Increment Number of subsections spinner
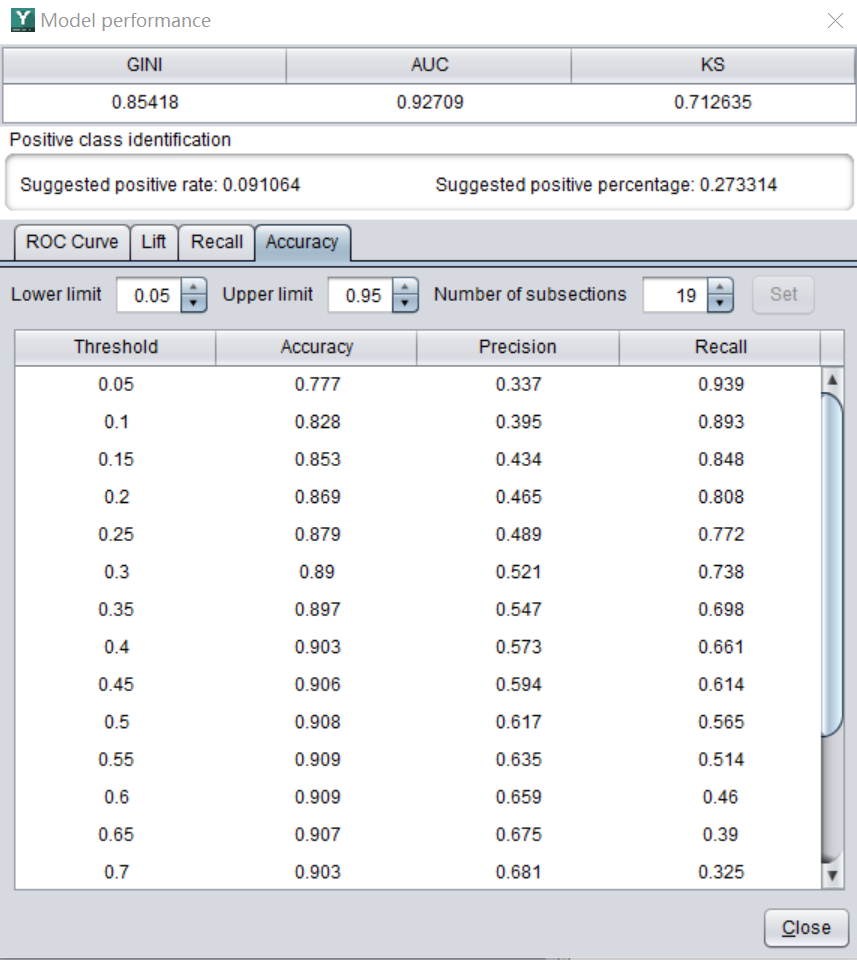Viewport: 857px width, 960px height. pos(720,287)
